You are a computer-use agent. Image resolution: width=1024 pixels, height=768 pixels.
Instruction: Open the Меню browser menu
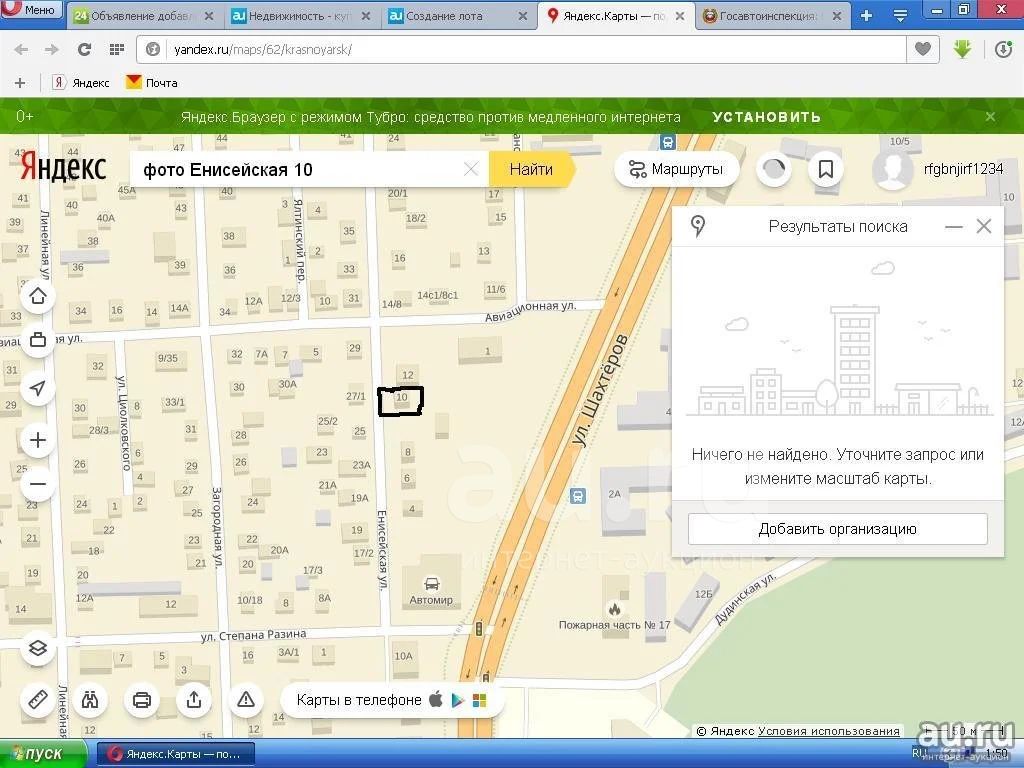[31, 10]
